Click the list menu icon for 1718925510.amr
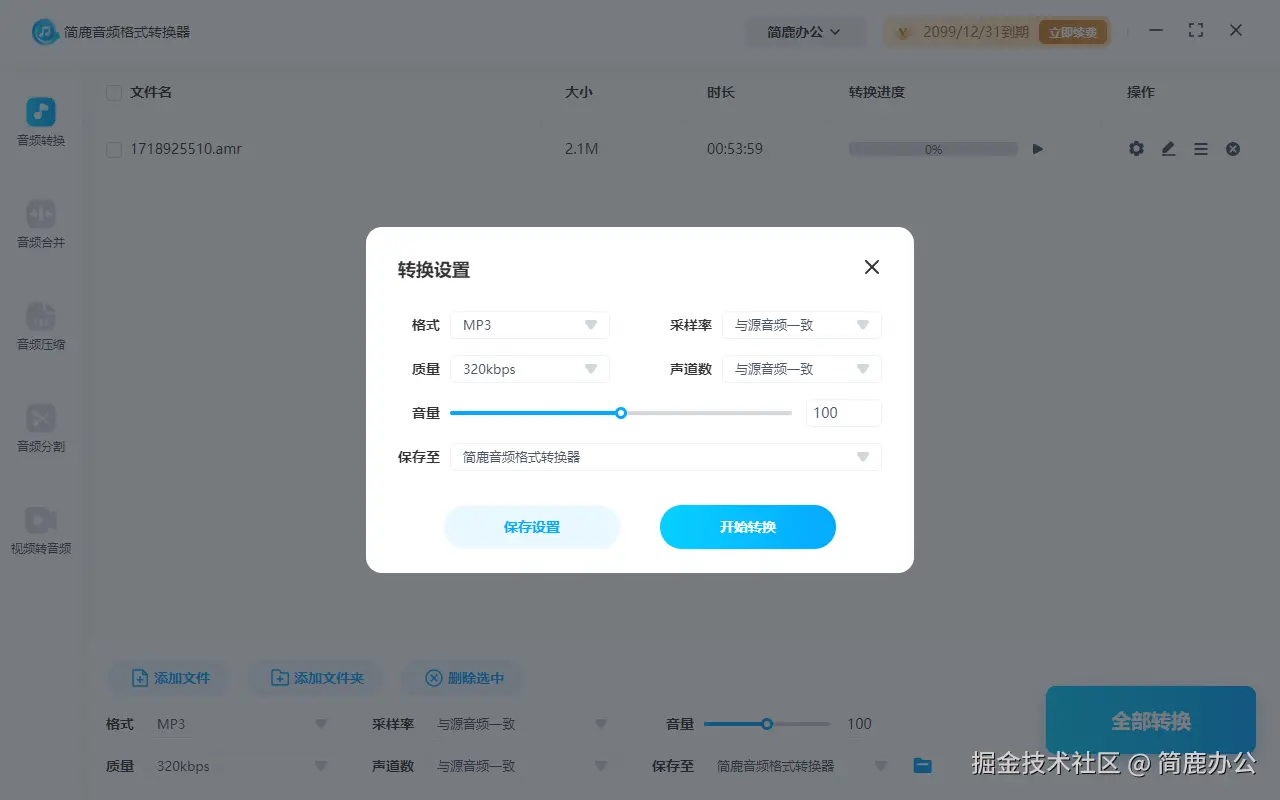Viewport: 1280px width, 800px height. tap(1201, 149)
